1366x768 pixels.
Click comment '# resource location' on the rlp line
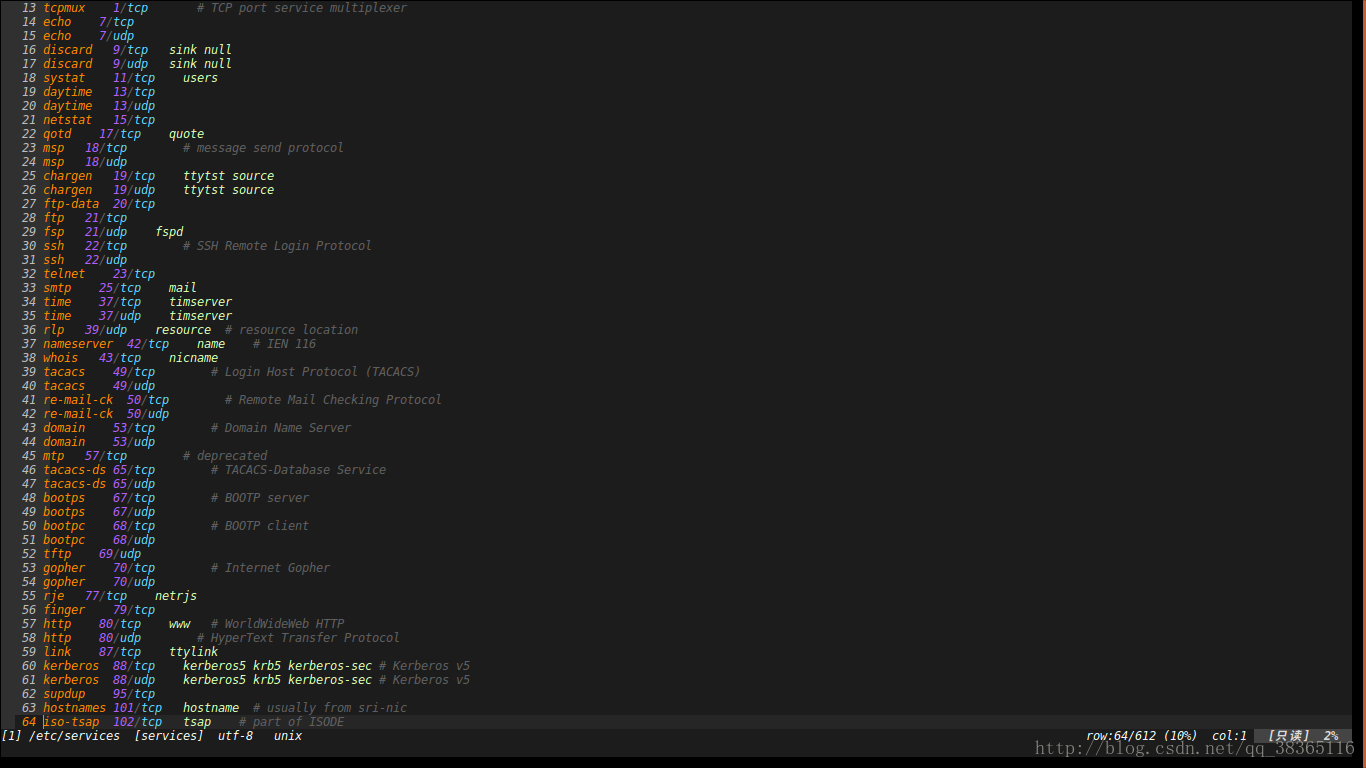tap(291, 330)
